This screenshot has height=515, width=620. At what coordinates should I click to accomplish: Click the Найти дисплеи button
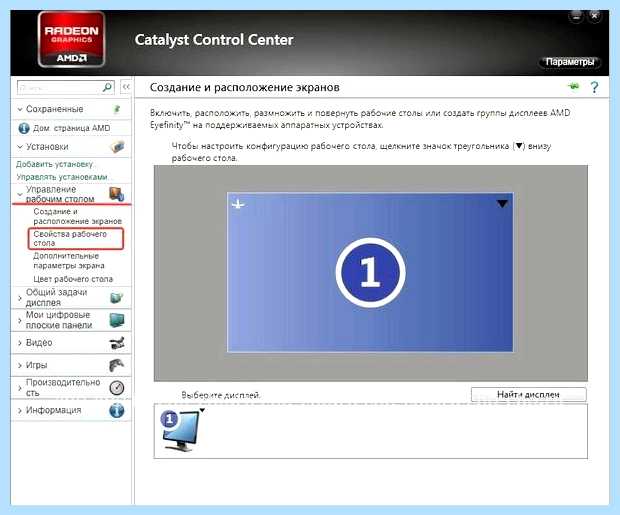pyautogui.click(x=528, y=394)
